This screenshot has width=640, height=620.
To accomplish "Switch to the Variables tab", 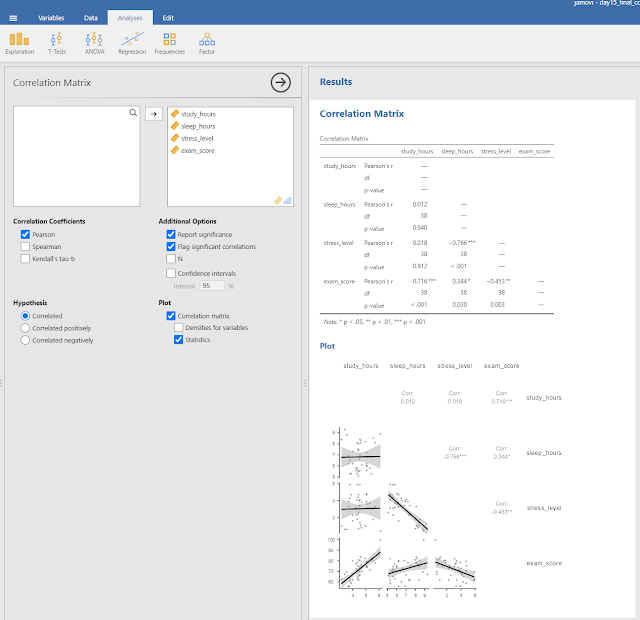I will pyautogui.click(x=51, y=18).
